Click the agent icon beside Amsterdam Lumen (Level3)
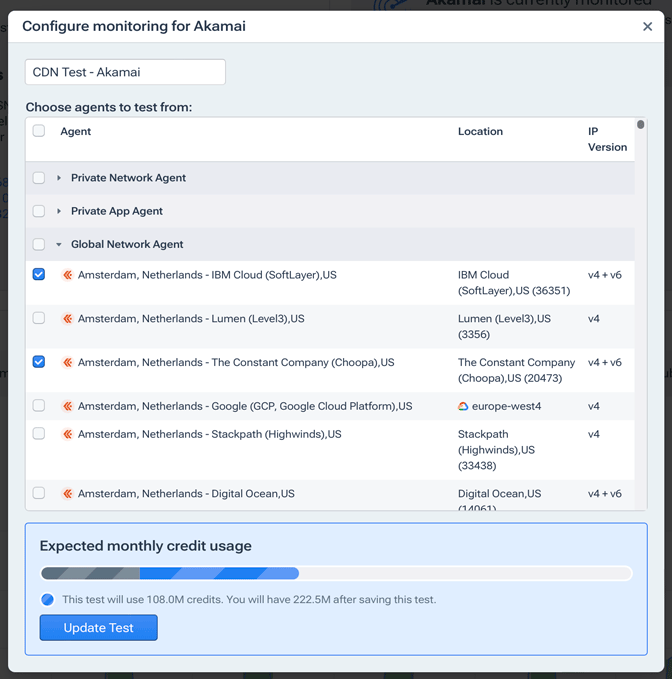Viewport: 672px width, 679px height. (68, 319)
